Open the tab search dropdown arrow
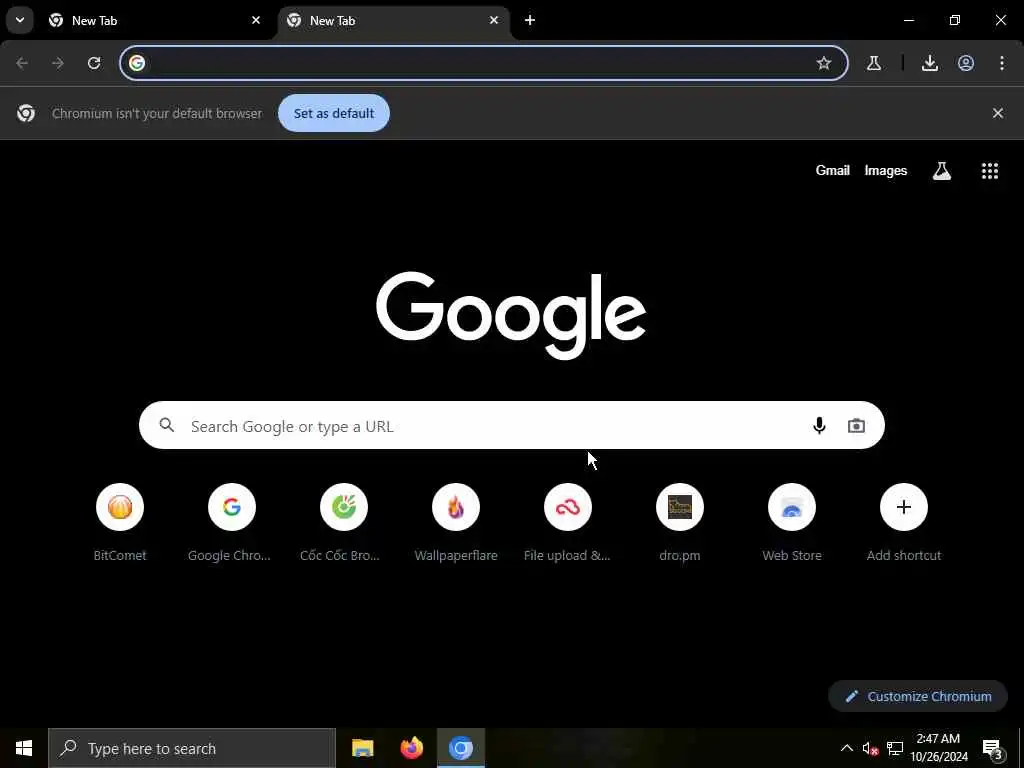The image size is (1024, 768). coord(20,20)
